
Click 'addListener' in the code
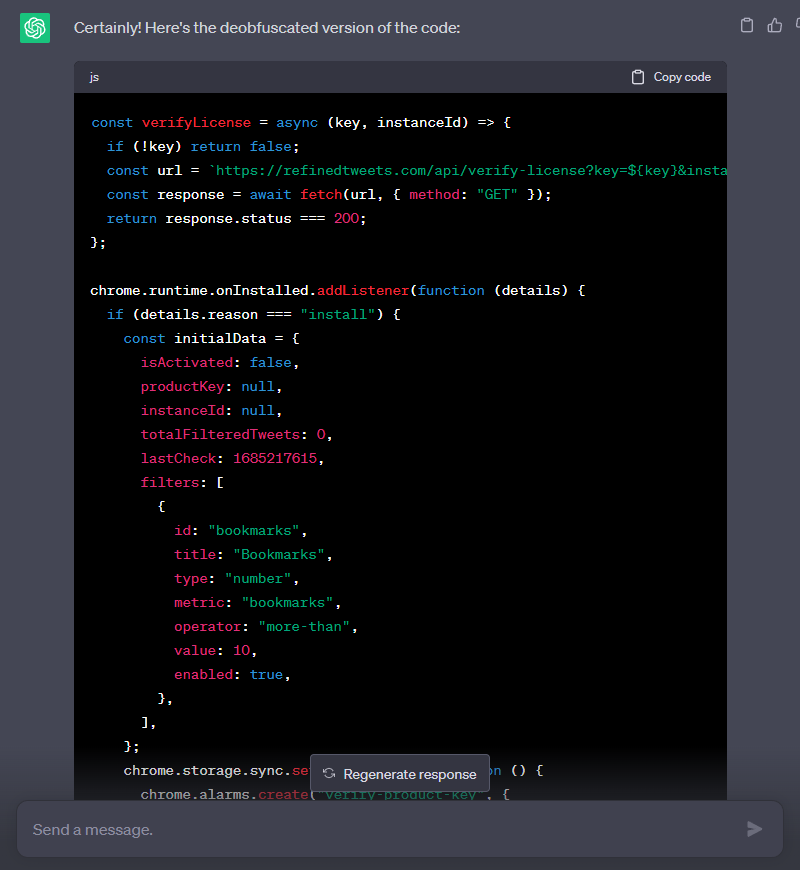tap(363, 291)
